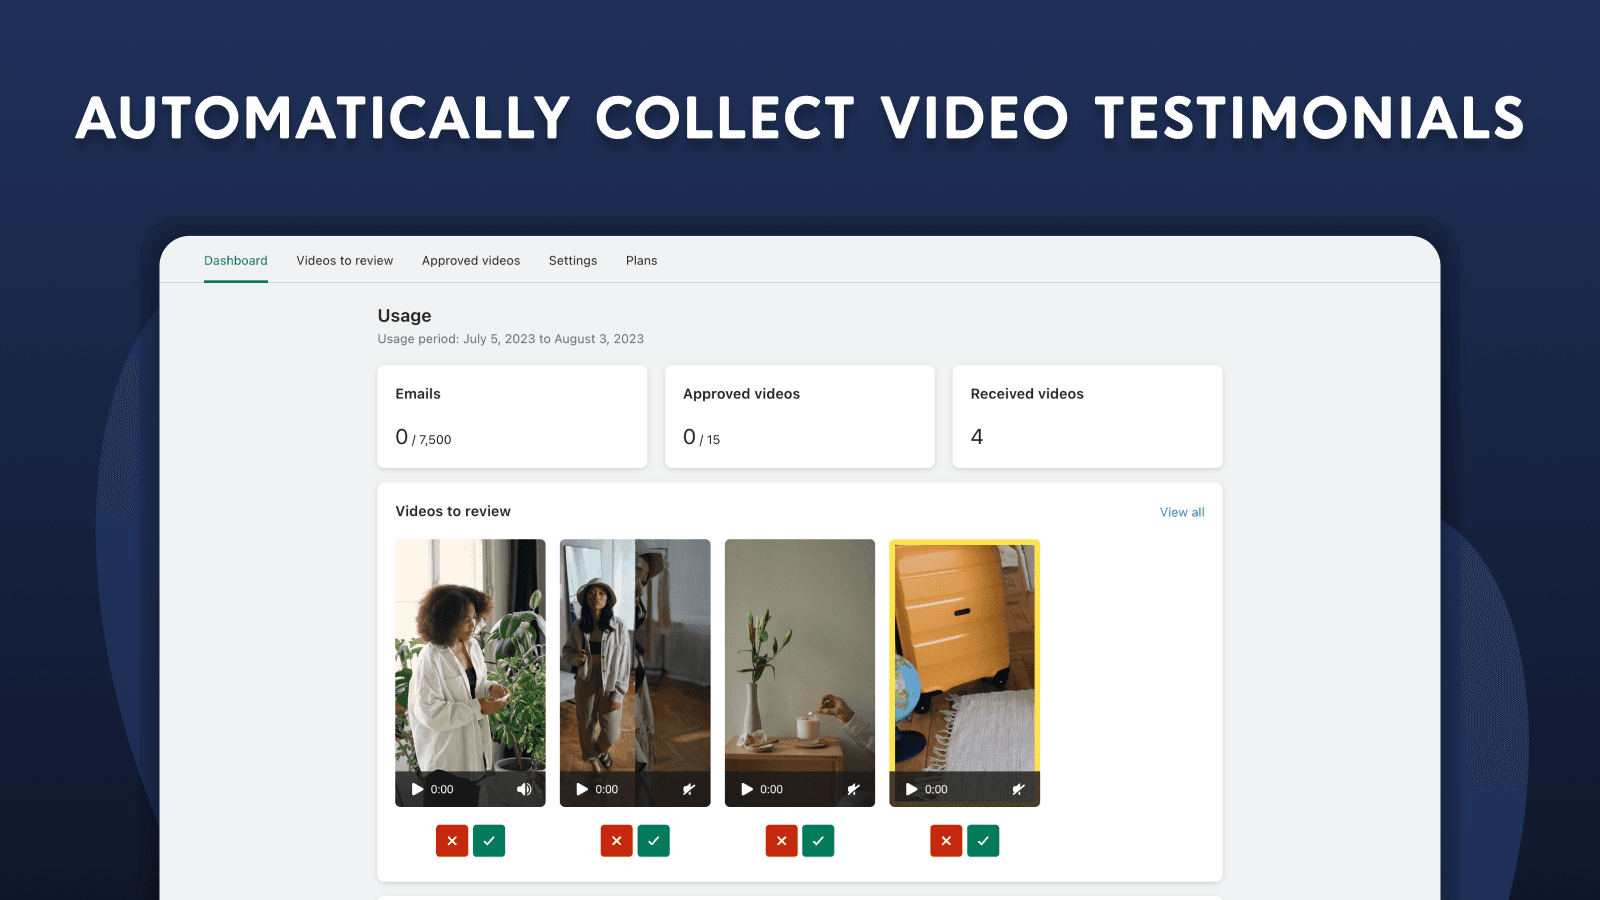Image resolution: width=1600 pixels, height=900 pixels.
Task: Play the video of the woman in a hat
Action: (582, 789)
